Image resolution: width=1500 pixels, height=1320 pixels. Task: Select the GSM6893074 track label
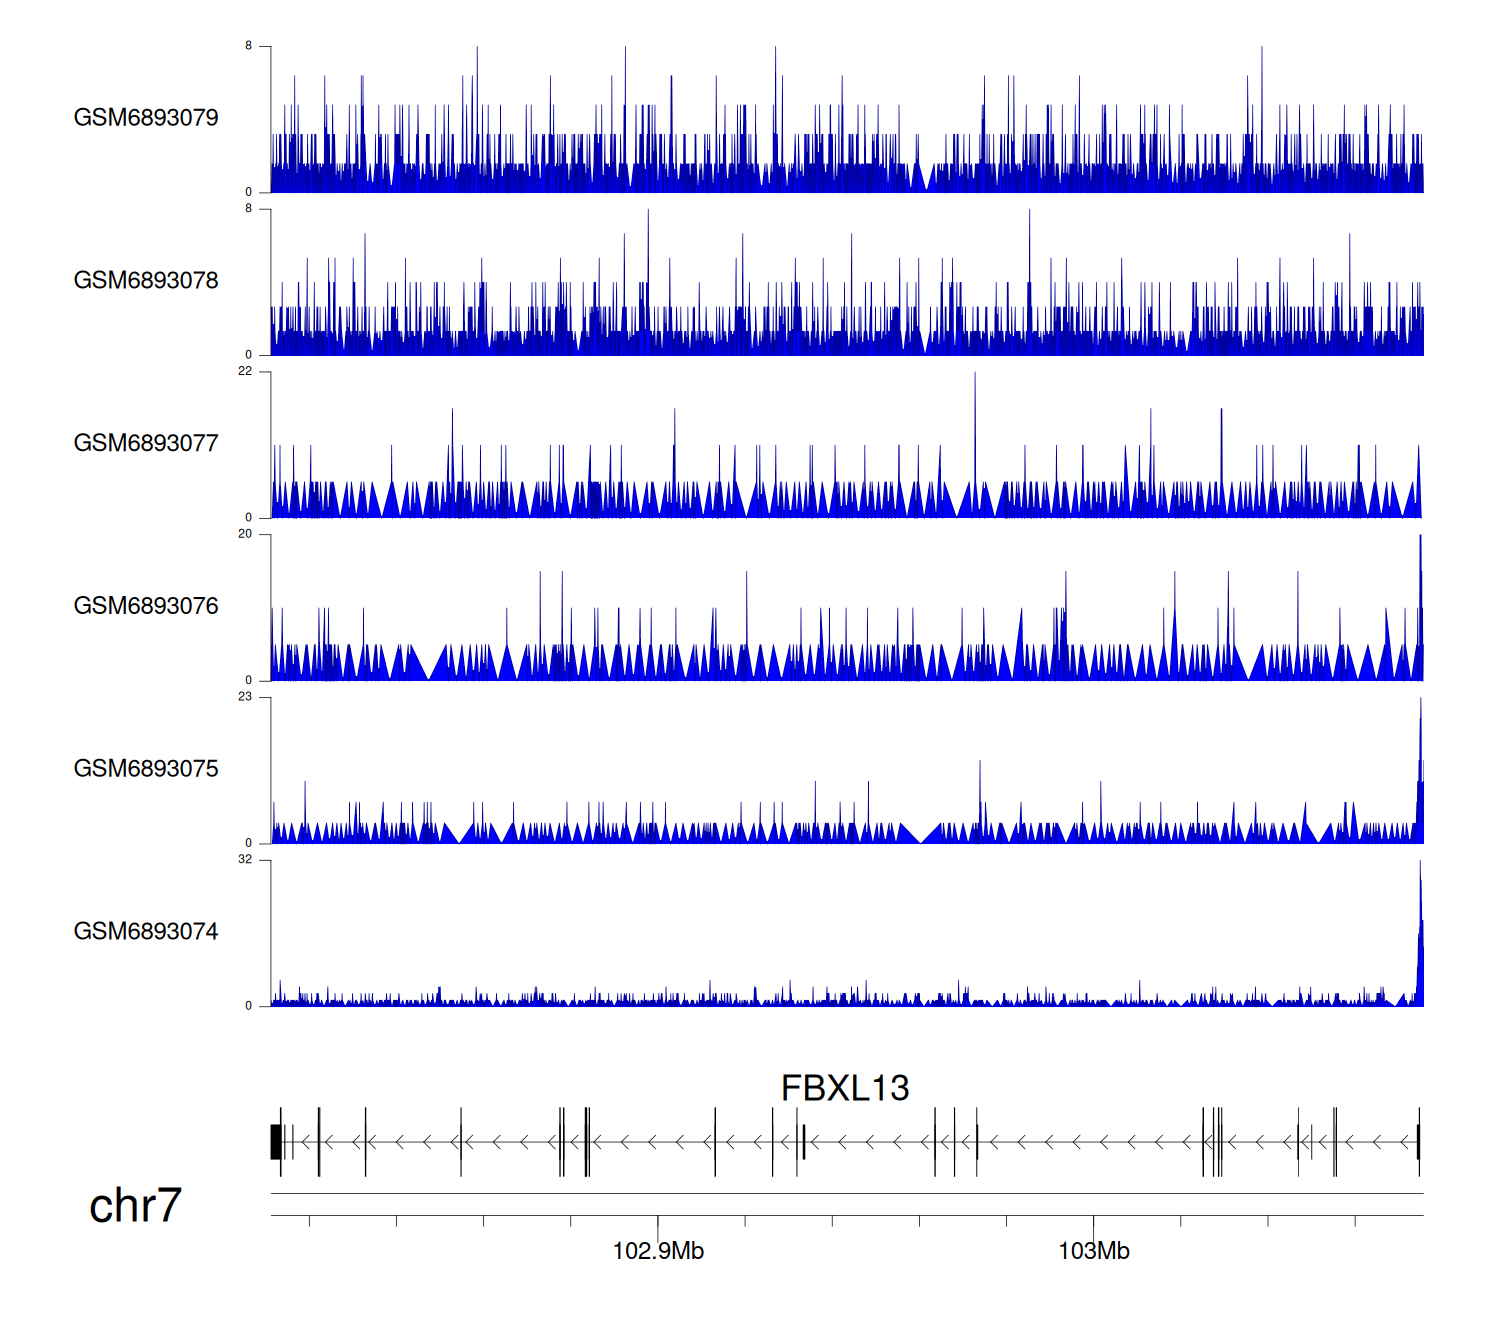pyautogui.click(x=146, y=932)
